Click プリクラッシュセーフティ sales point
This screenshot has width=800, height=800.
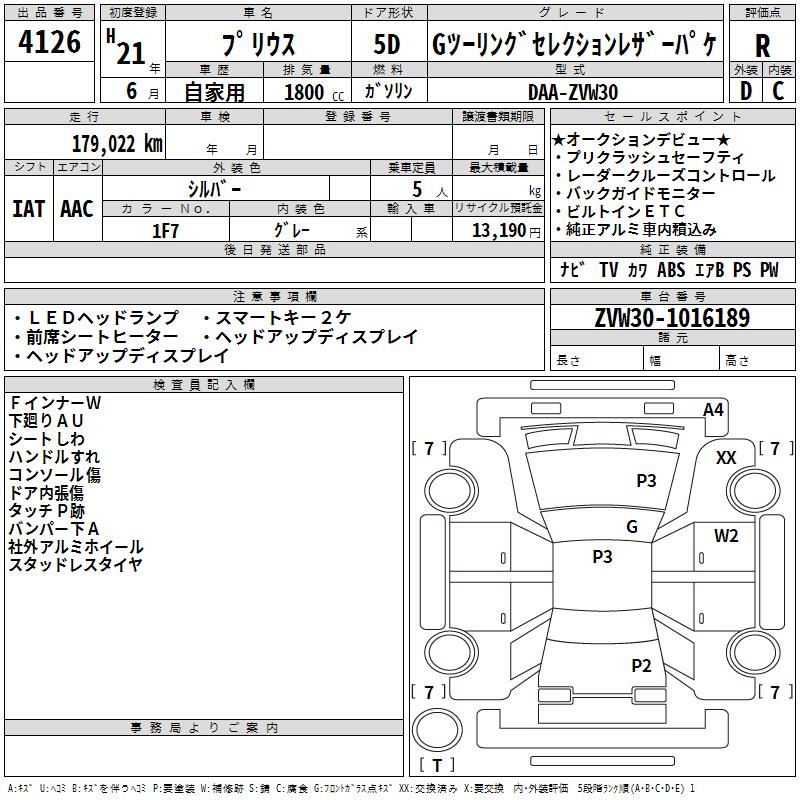pos(651,158)
